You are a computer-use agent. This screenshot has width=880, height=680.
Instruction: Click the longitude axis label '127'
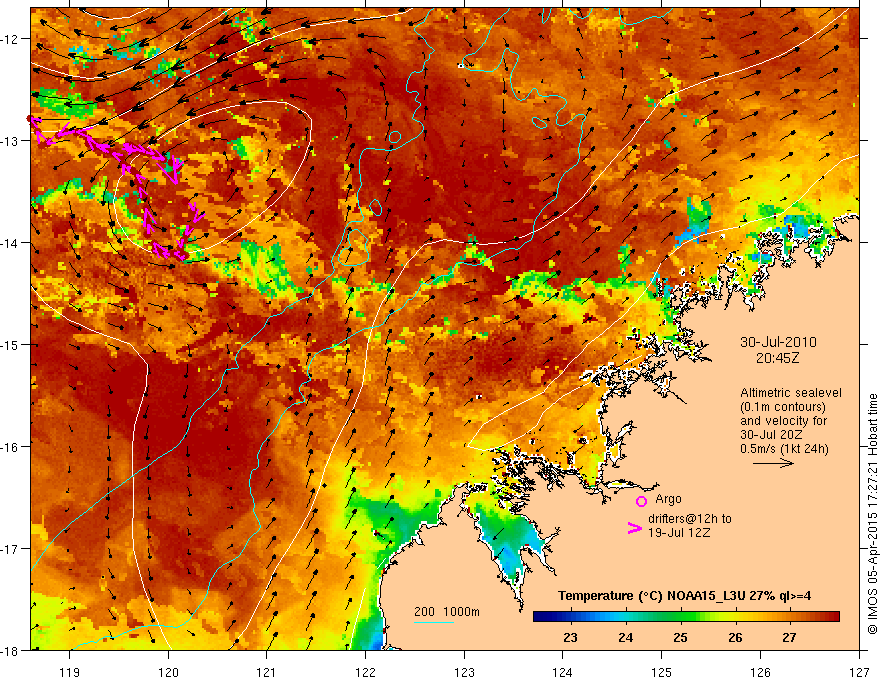click(x=859, y=673)
